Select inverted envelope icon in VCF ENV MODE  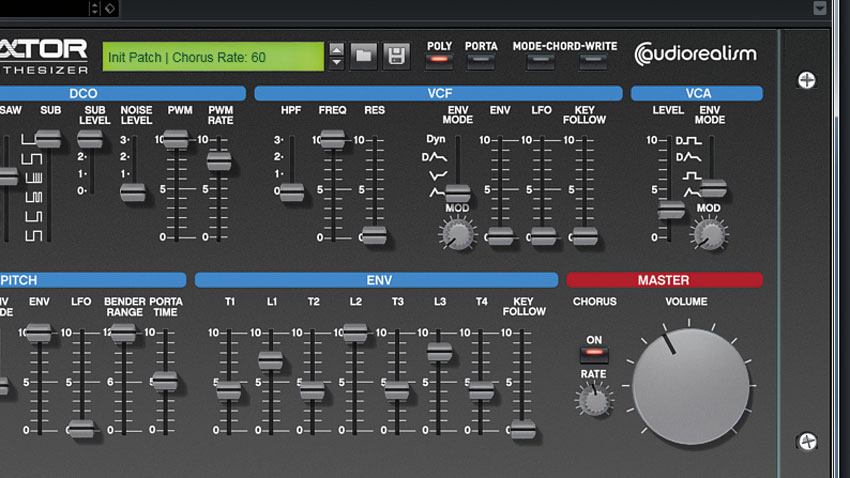(x=438, y=175)
